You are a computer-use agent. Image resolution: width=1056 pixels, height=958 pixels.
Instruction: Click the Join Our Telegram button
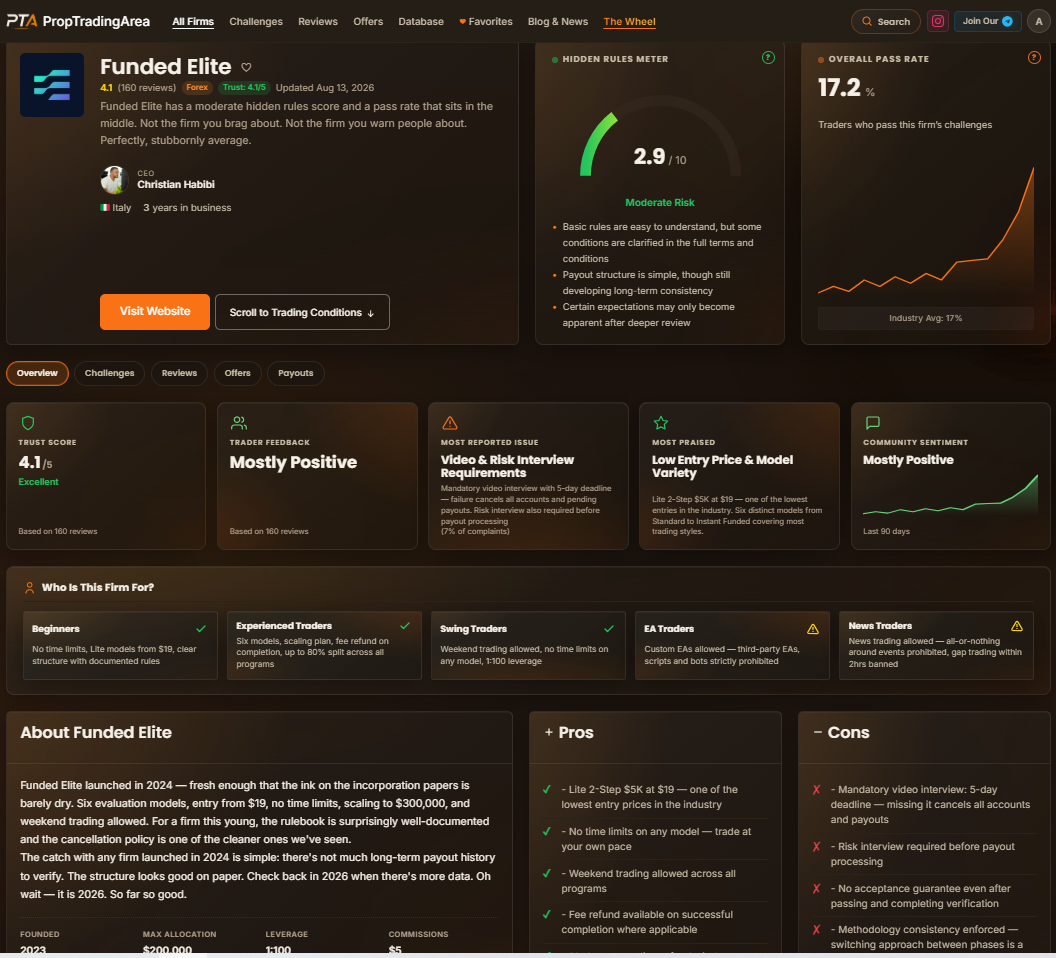(x=987, y=22)
